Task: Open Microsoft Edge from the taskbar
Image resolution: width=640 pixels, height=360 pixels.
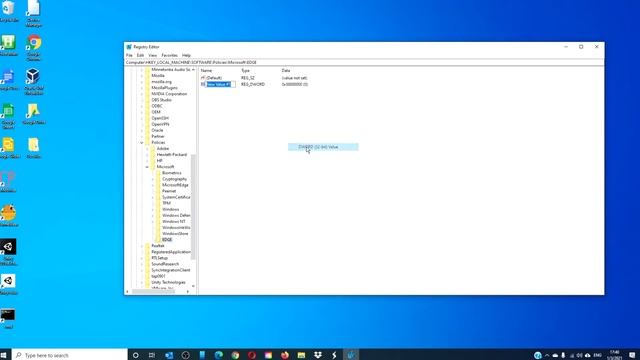Action: tap(218, 355)
